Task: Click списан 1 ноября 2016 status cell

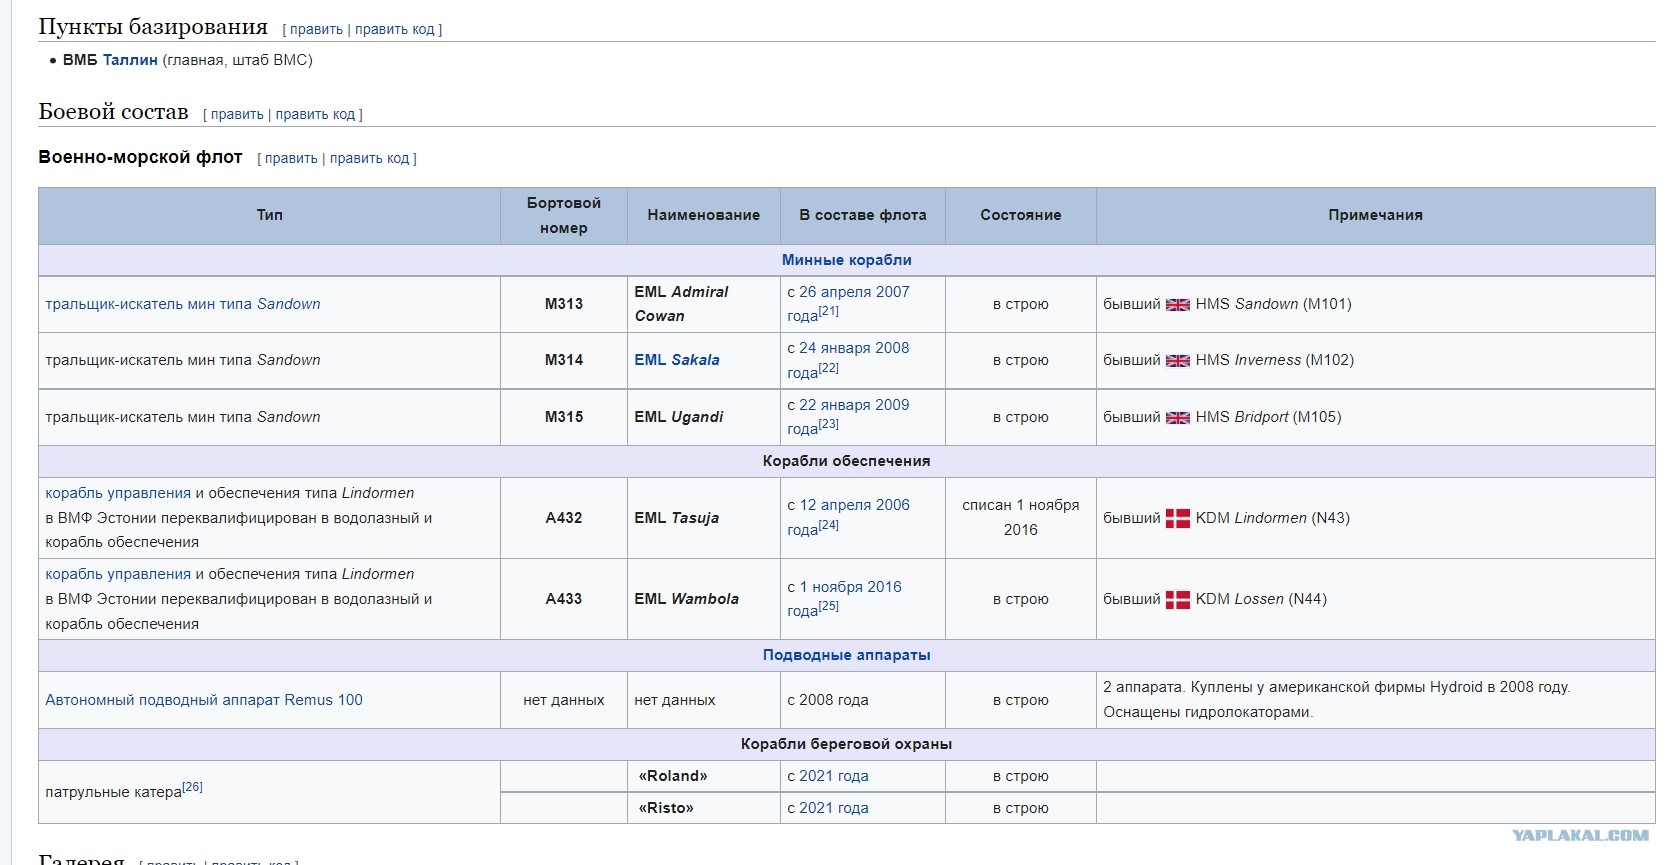Action: tap(1021, 518)
